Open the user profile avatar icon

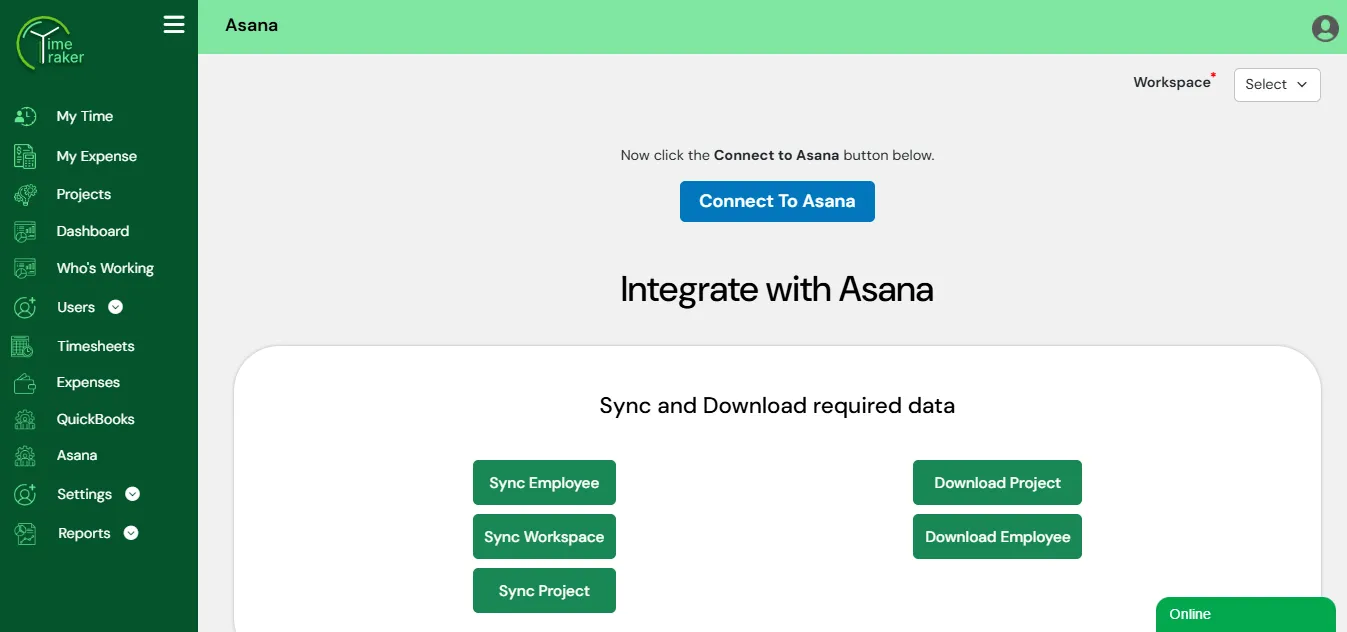click(x=1325, y=28)
